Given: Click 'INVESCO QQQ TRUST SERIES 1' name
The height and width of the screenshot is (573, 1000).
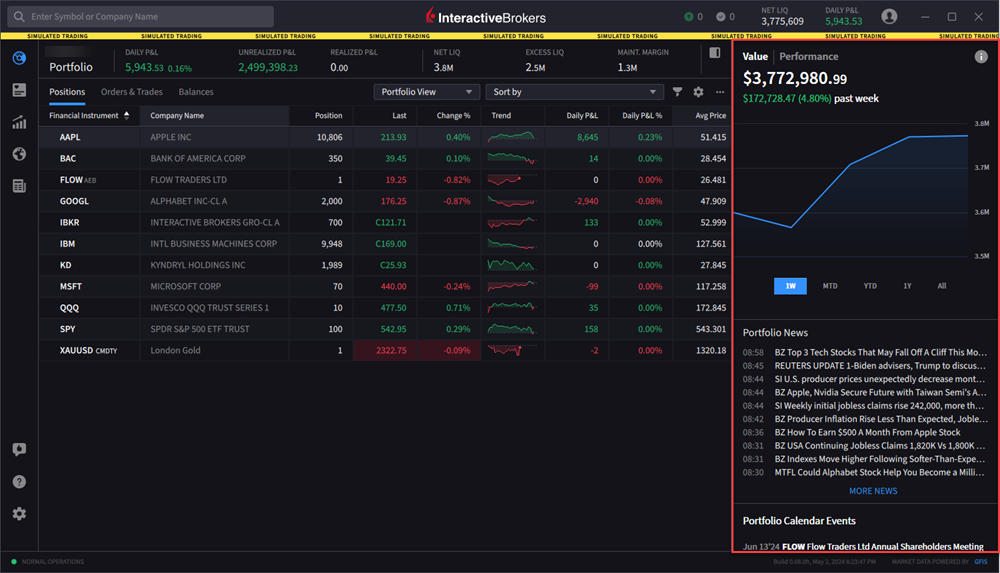Looking at the screenshot, I should [x=209, y=308].
